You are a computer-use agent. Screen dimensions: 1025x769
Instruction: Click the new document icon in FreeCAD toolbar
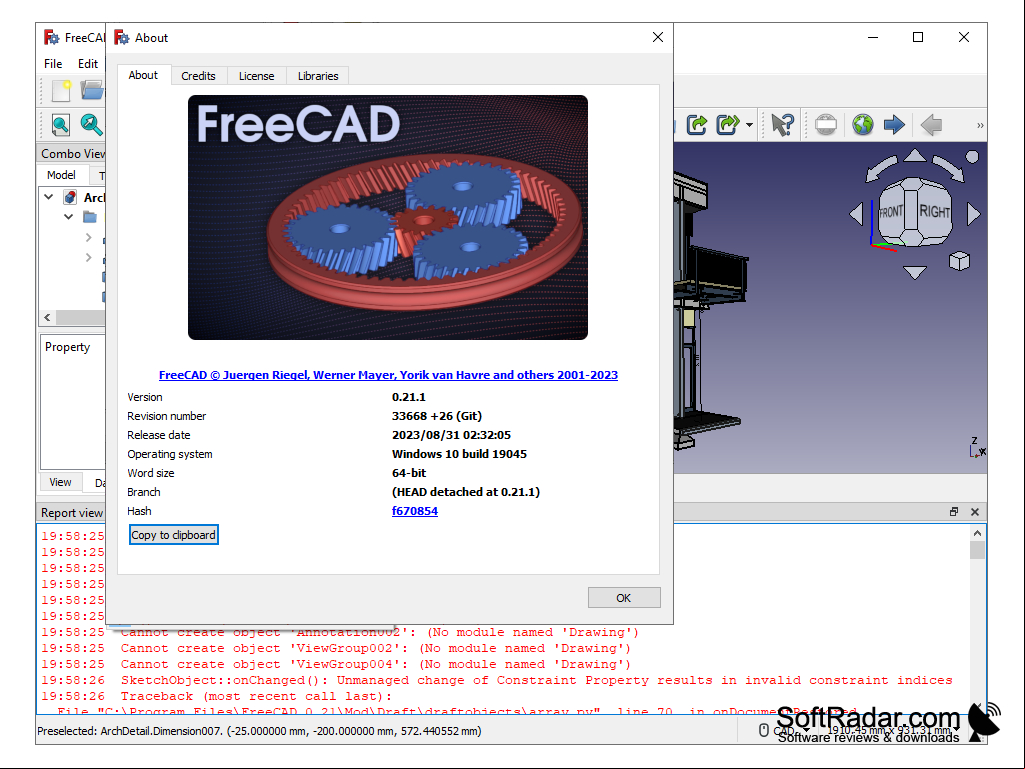pyautogui.click(x=61, y=90)
